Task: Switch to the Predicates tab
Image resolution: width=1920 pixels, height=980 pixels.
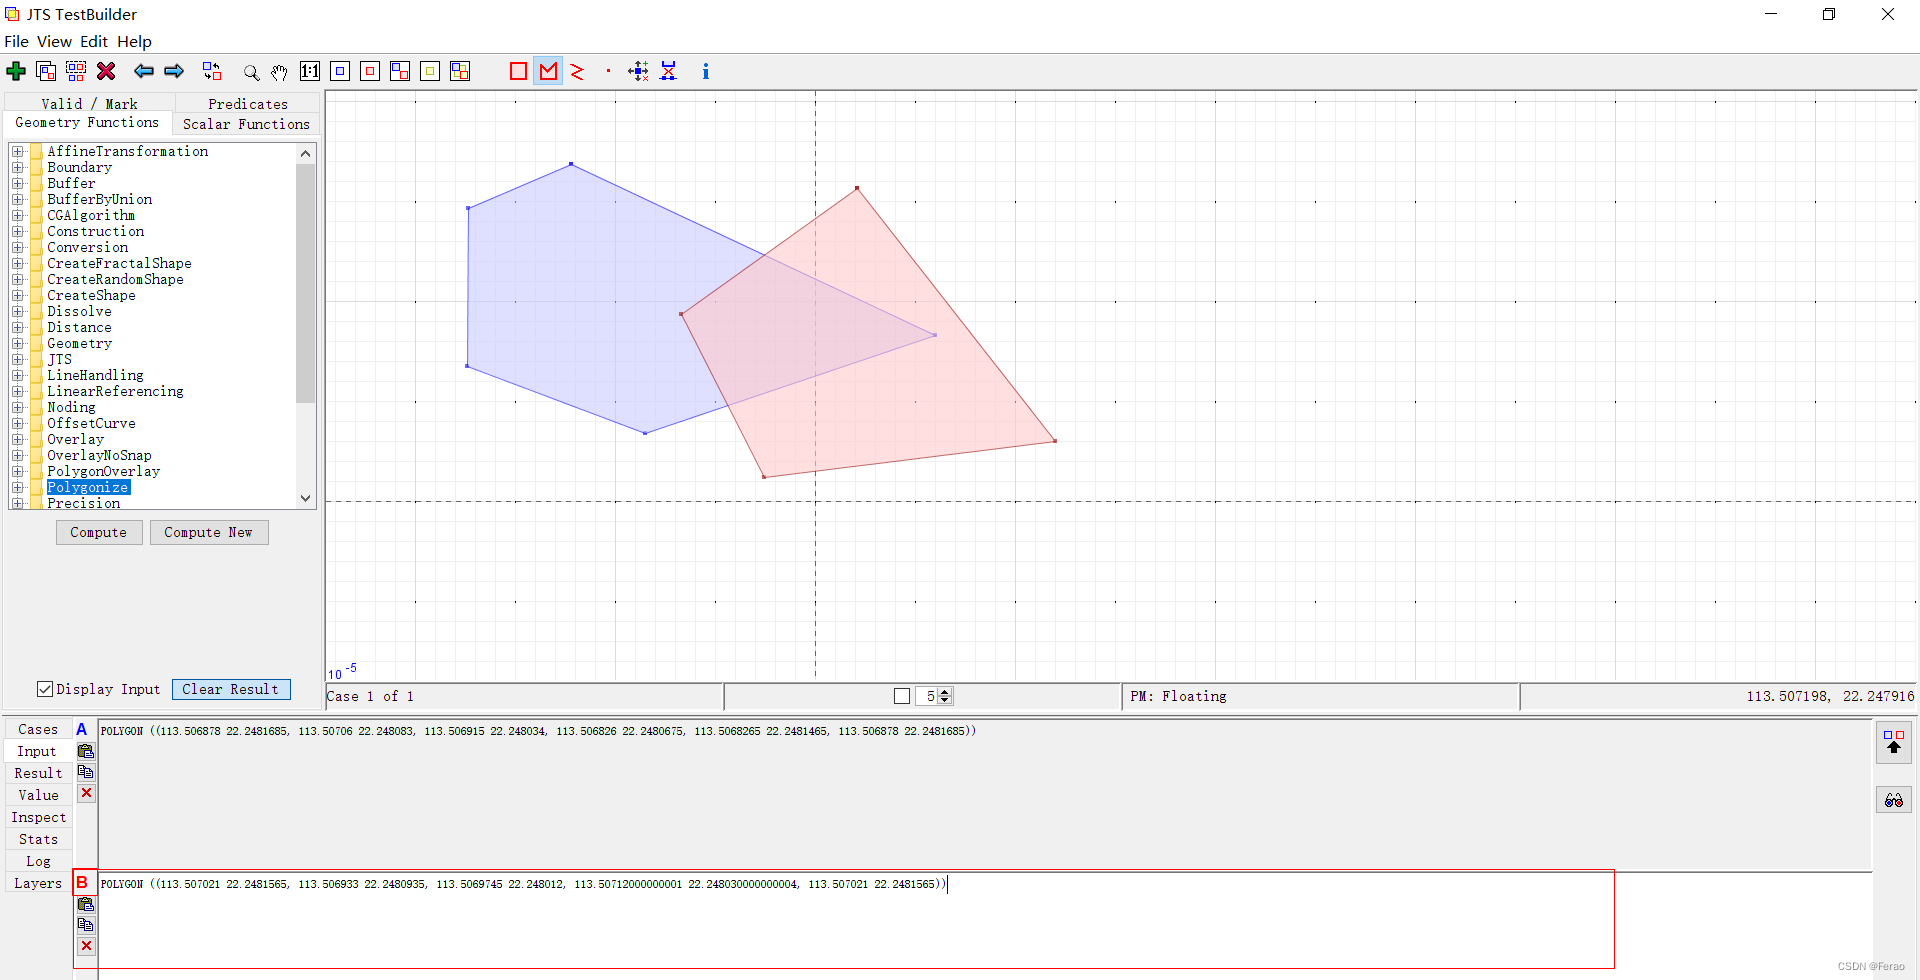Action: (248, 104)
